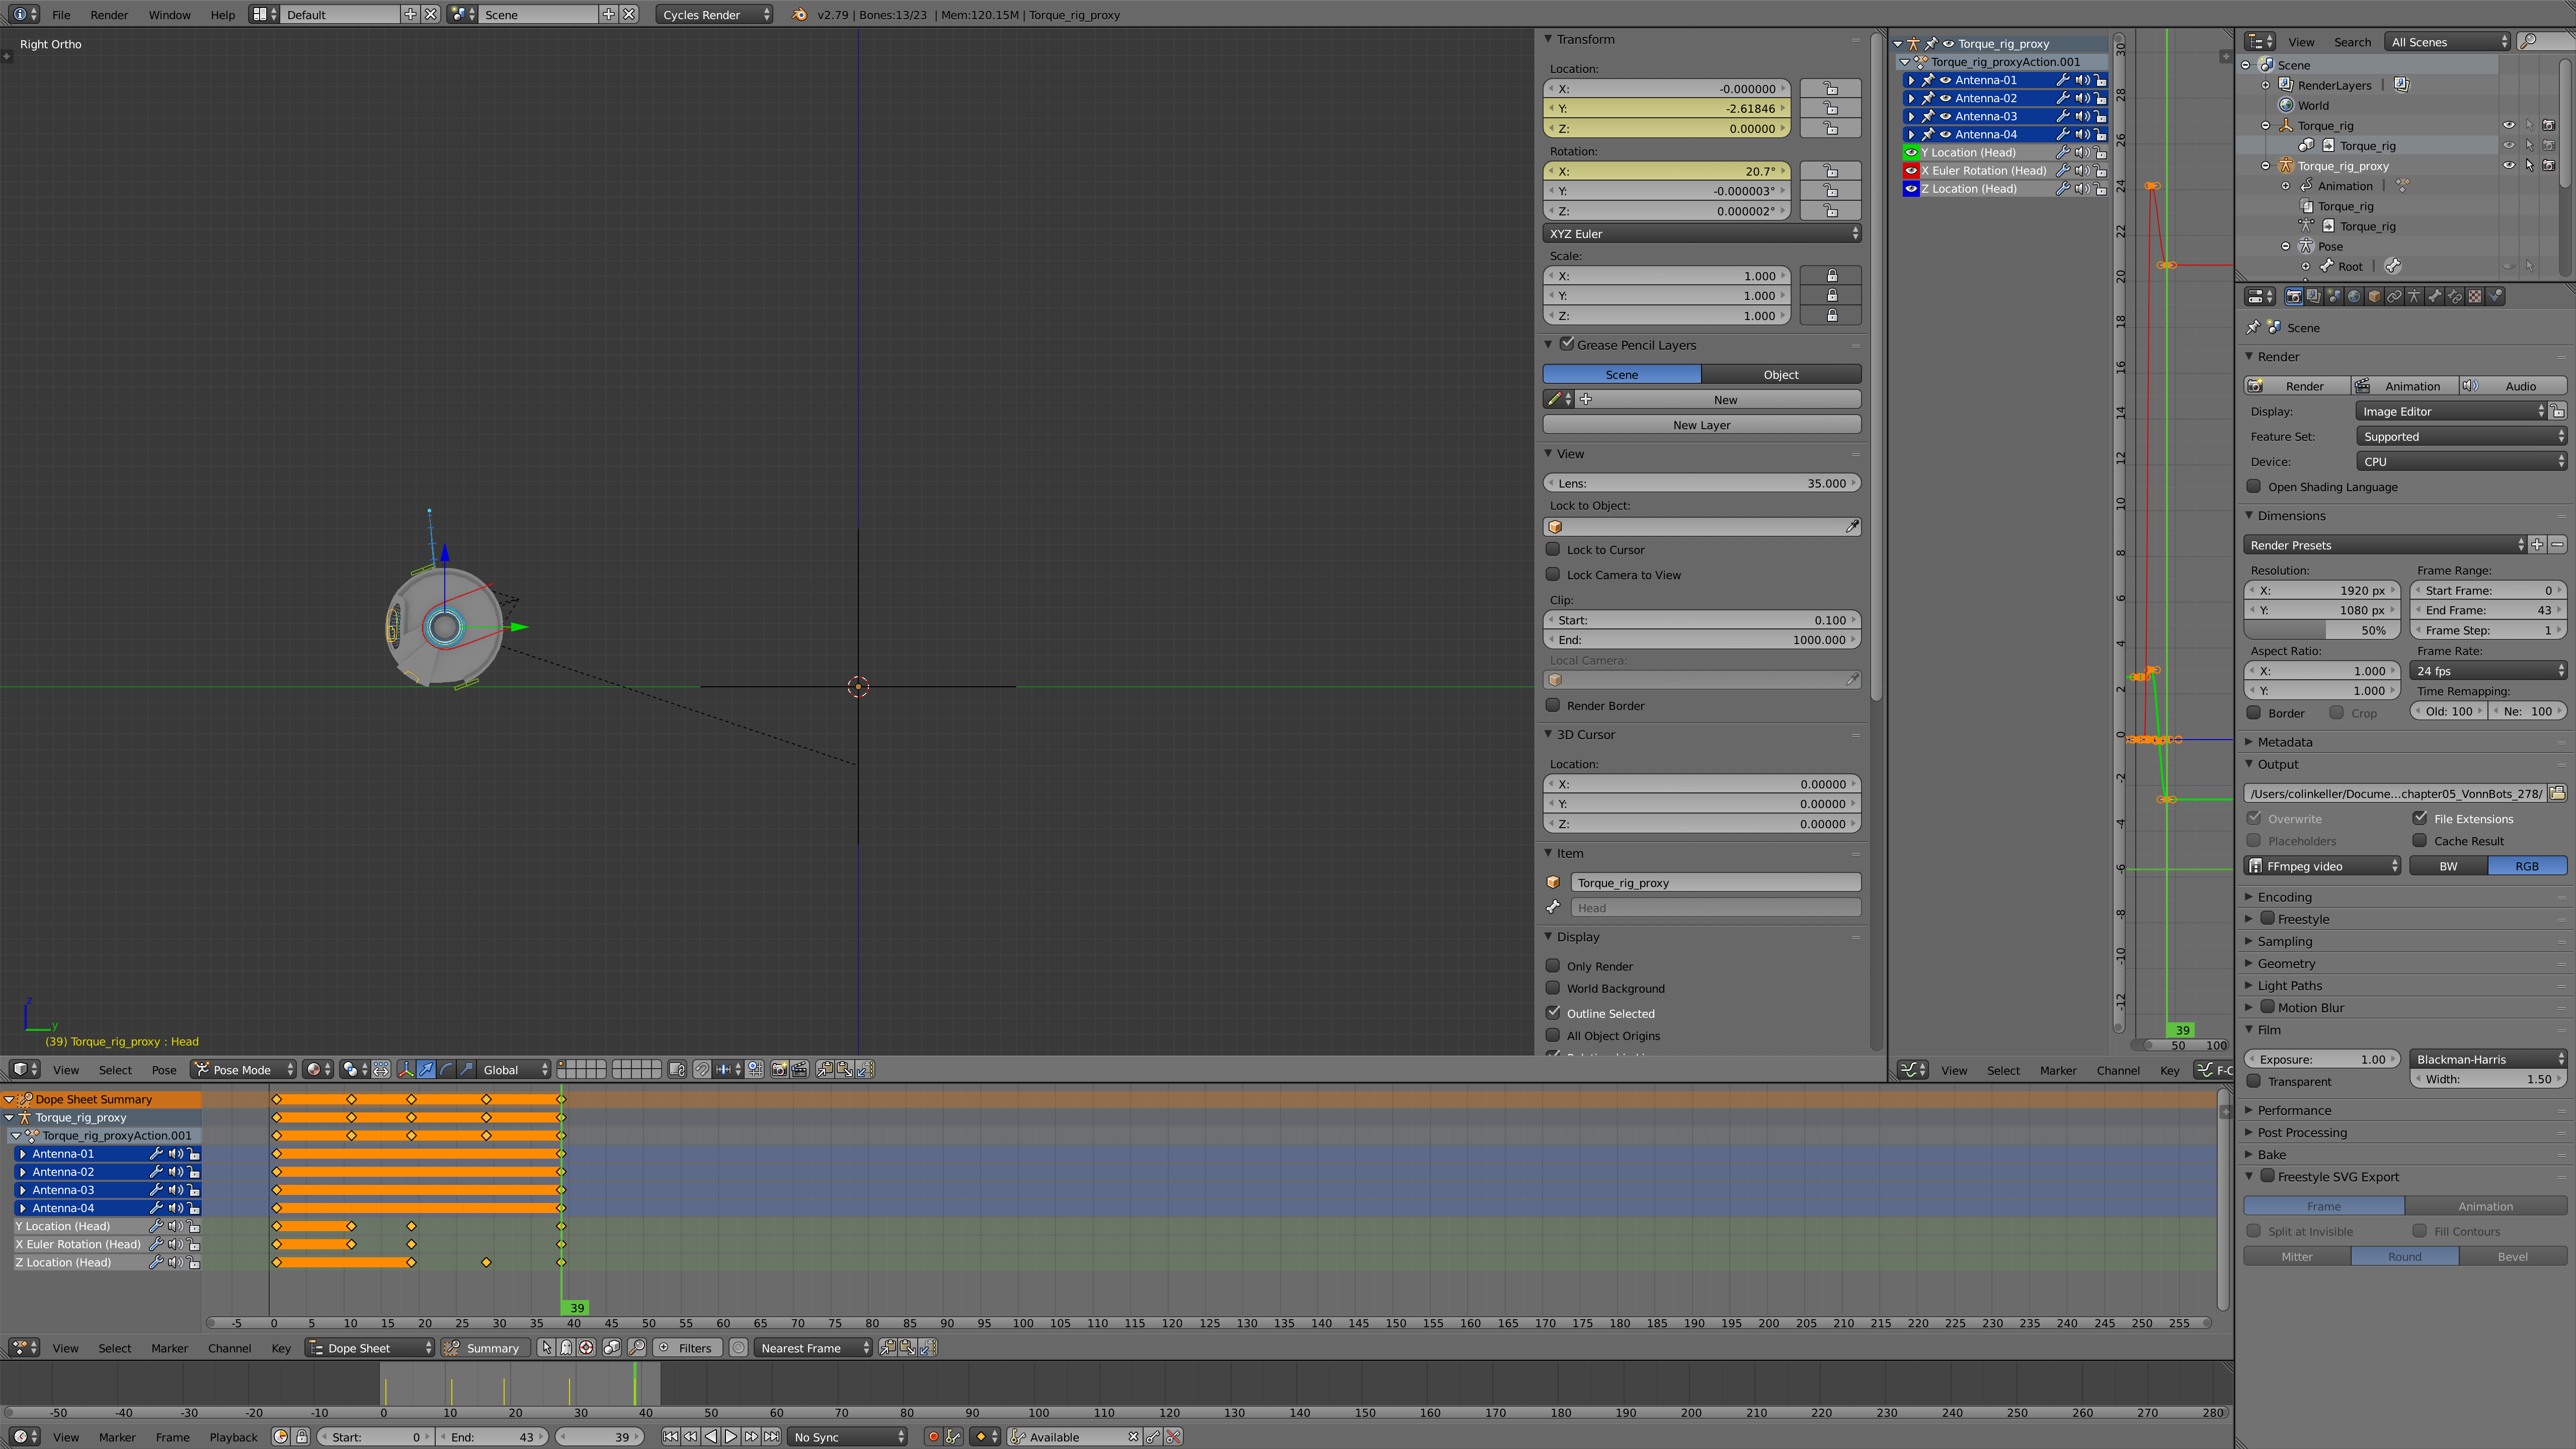The width and height of the screenshot is (2576, 1449).
Task: Open output path folder browser icon
Action: (2557, 793)
